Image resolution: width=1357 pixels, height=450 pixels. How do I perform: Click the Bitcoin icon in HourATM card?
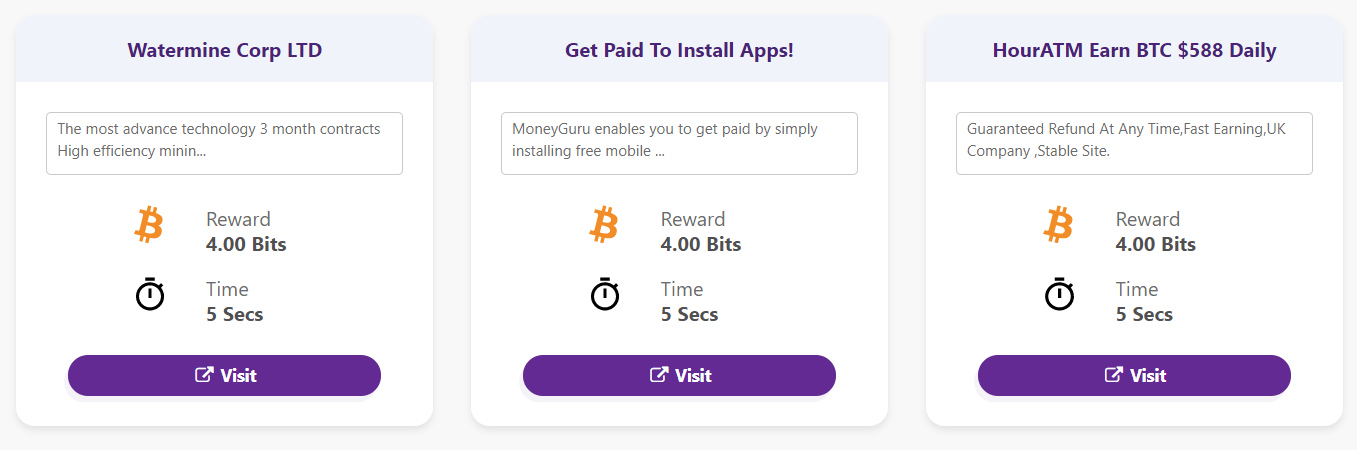click(x=1058, y=225)
